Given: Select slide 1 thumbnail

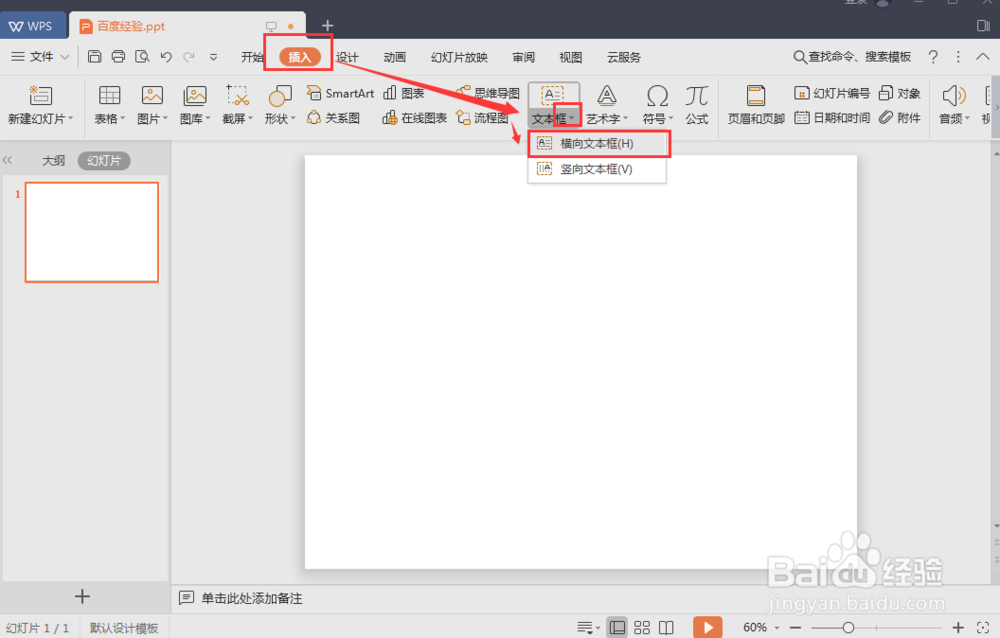Looking at the screenshot, I should click(x=92, y=232).
